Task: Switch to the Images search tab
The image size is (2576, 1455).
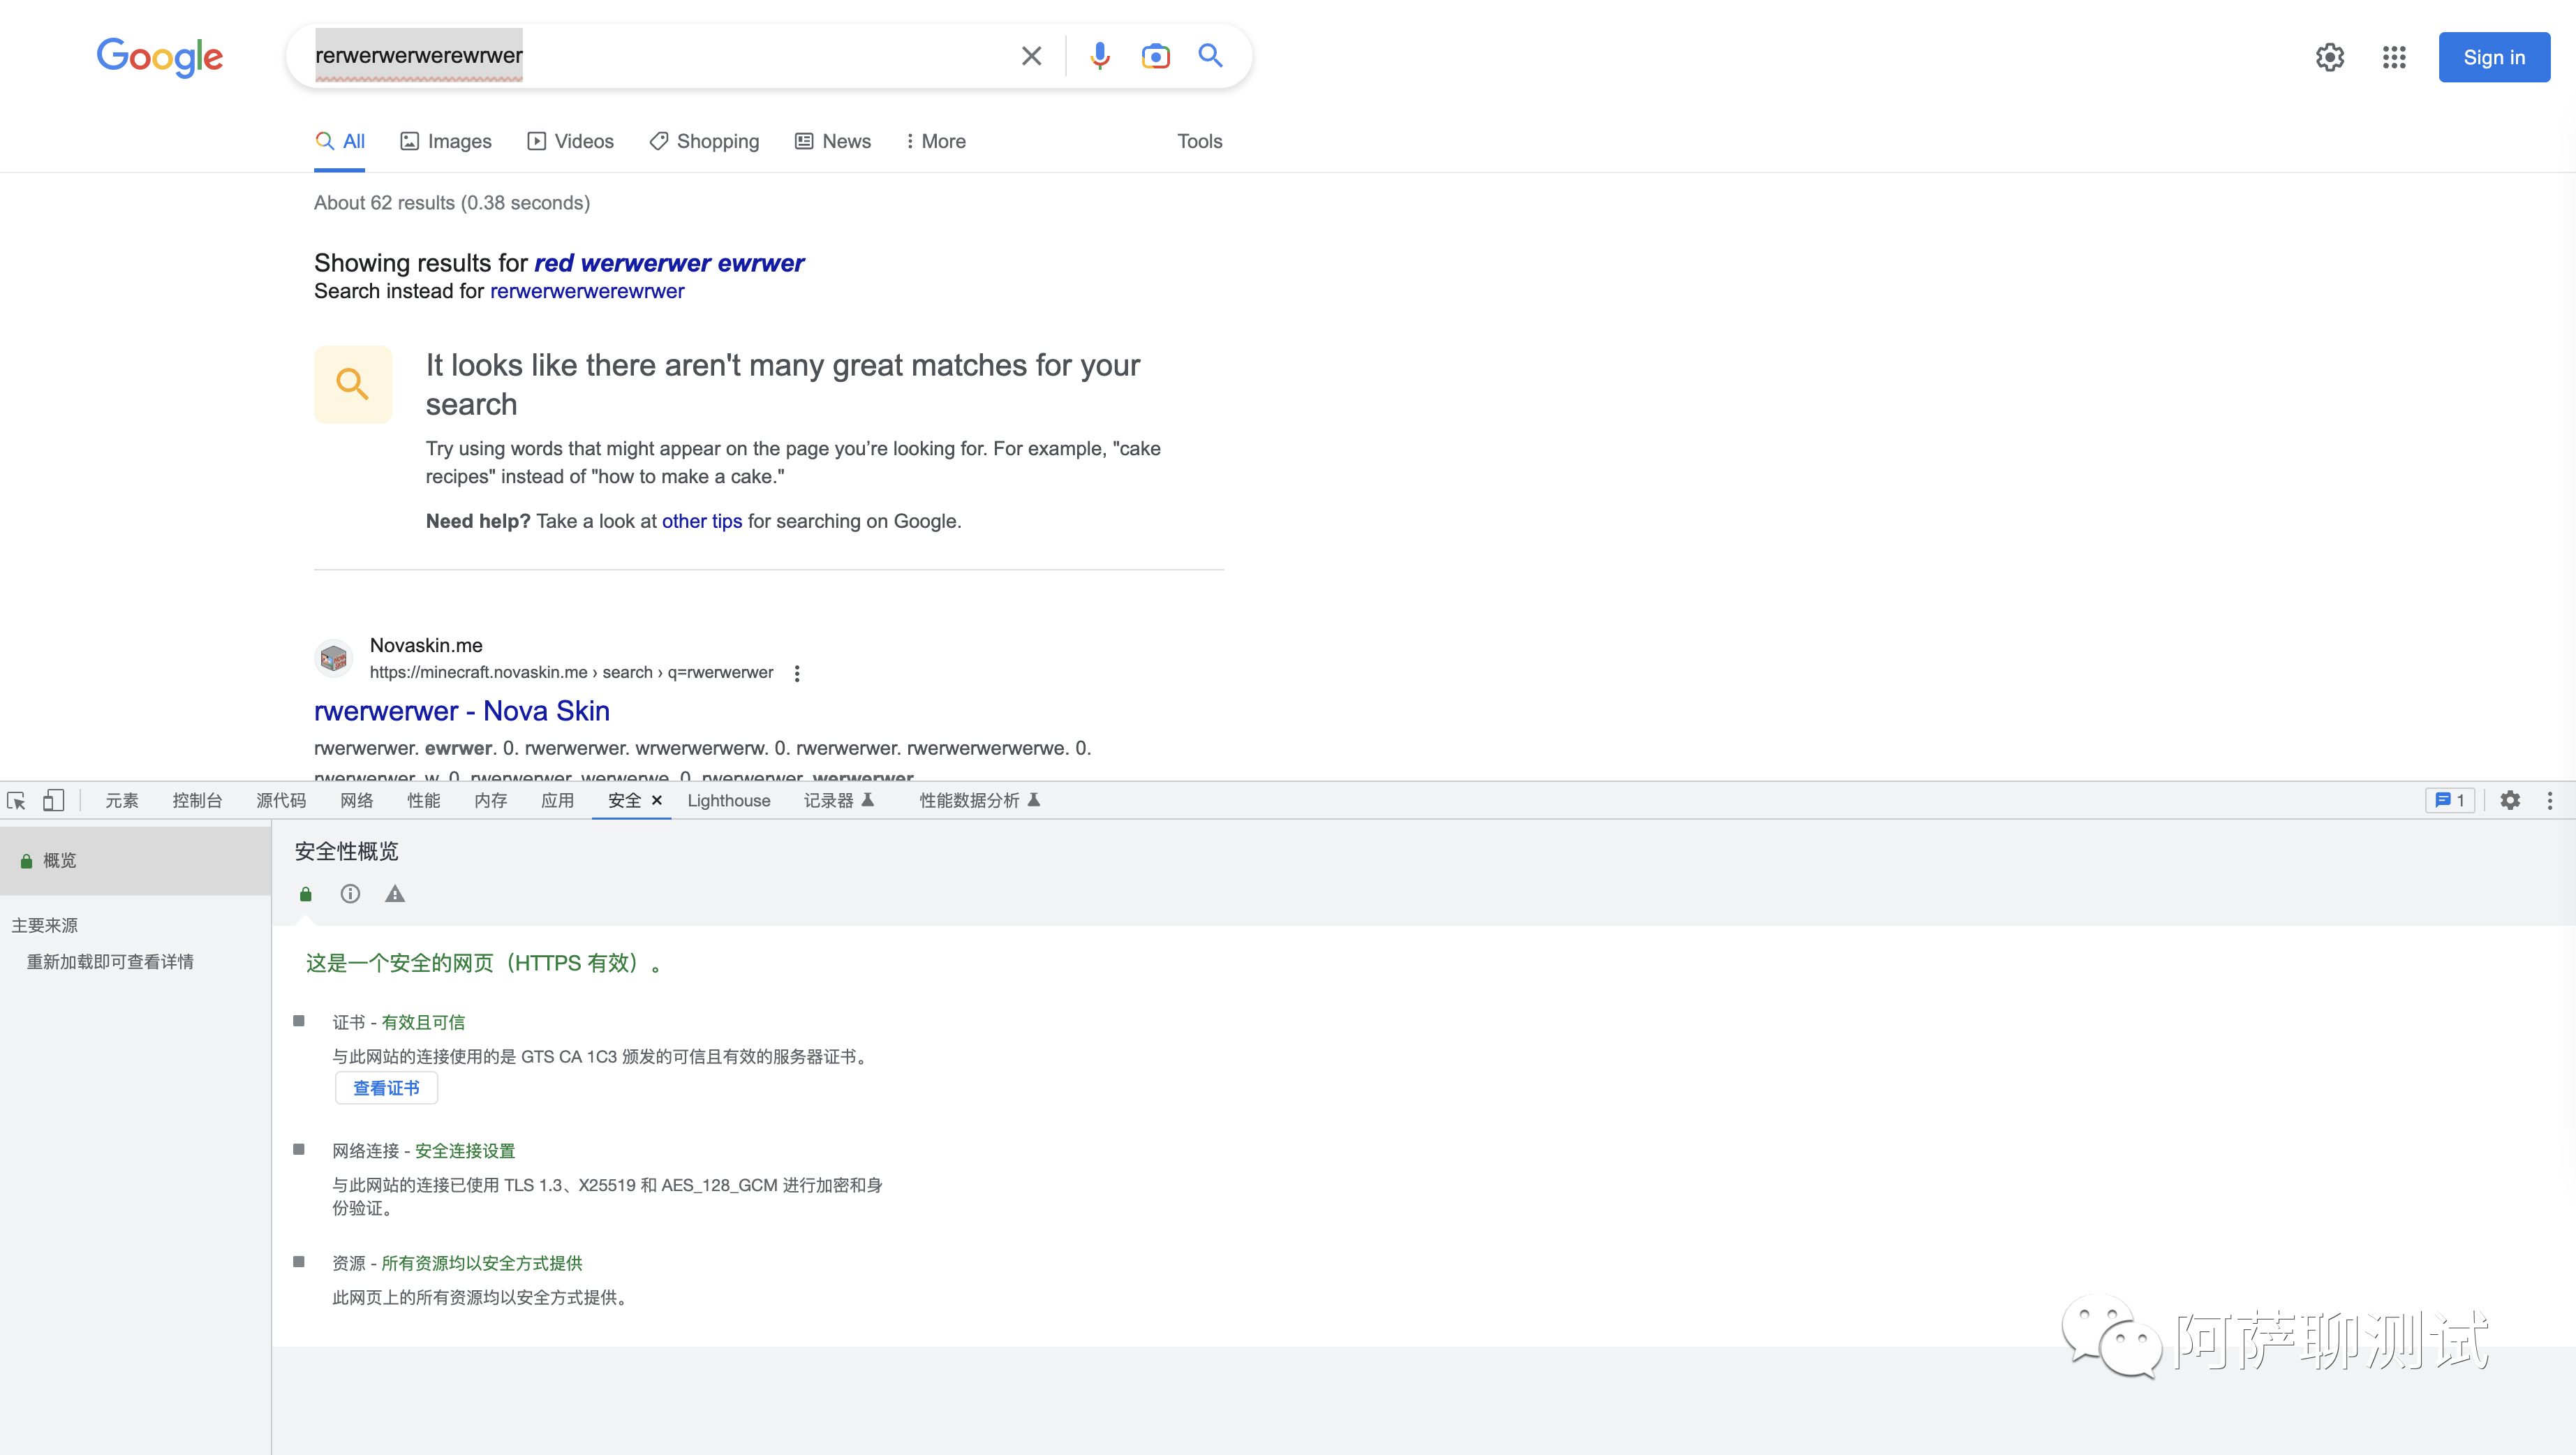Action: point(446,141)
